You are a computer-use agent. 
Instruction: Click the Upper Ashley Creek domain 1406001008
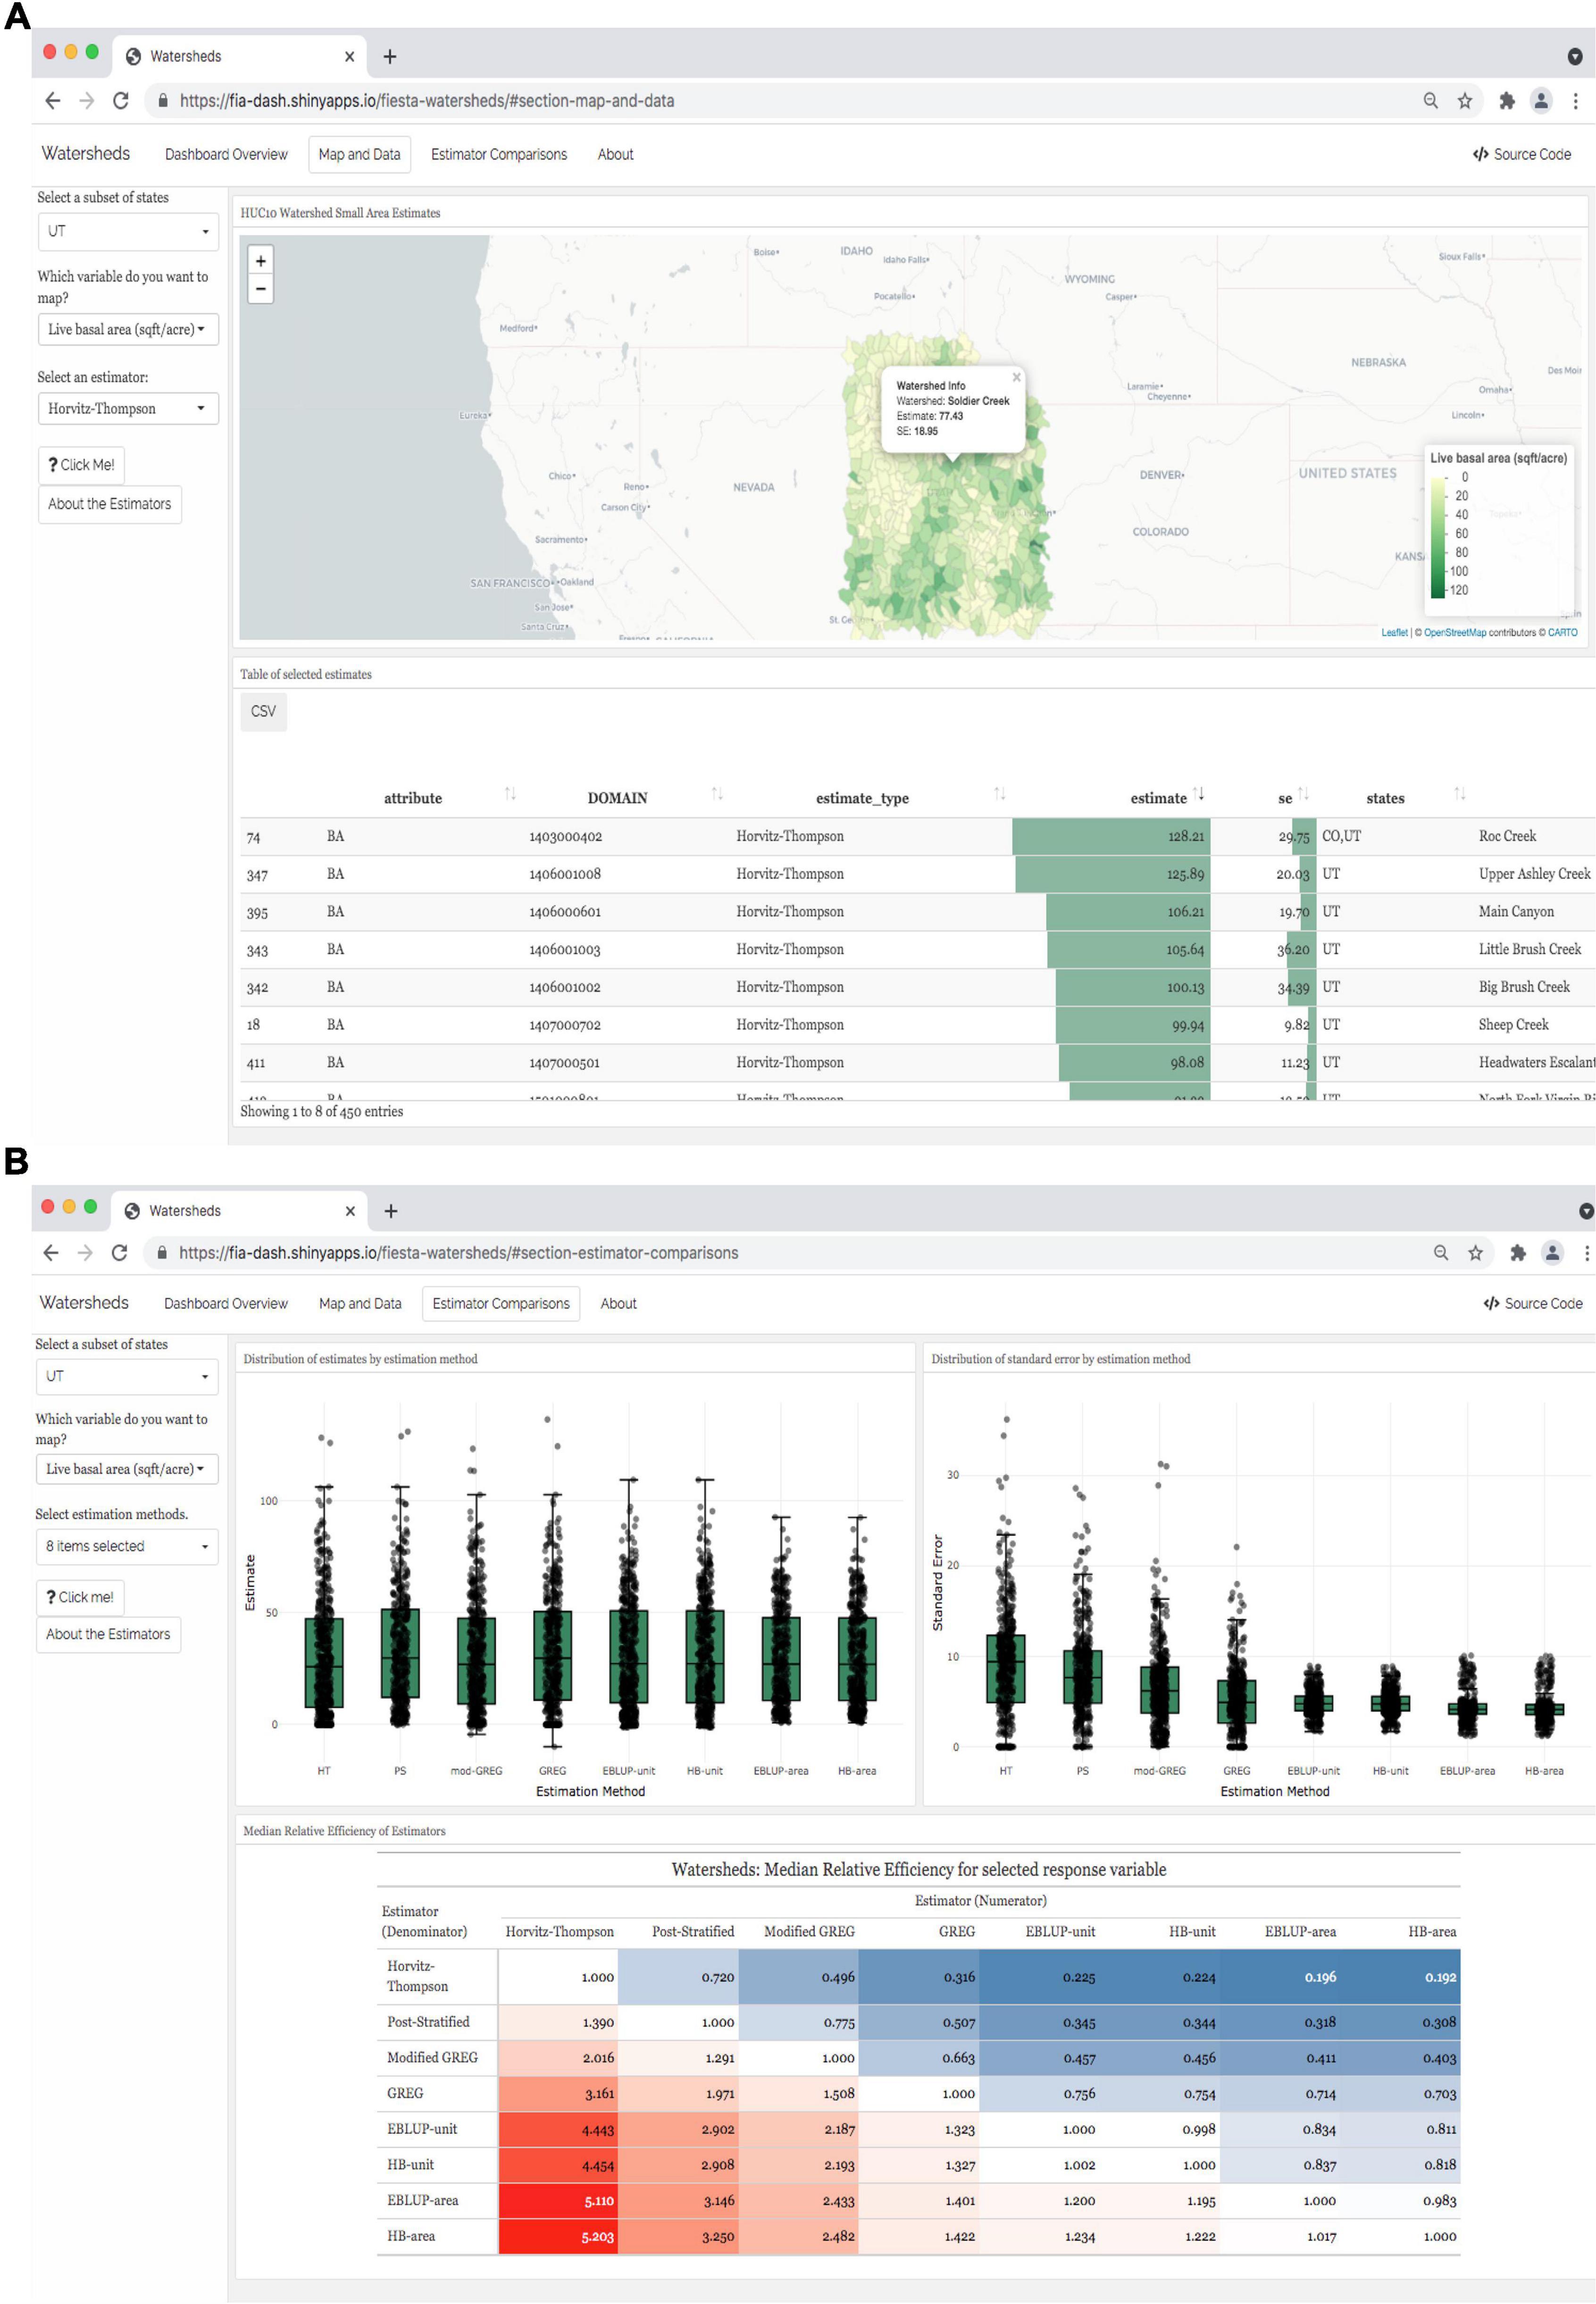565,874
